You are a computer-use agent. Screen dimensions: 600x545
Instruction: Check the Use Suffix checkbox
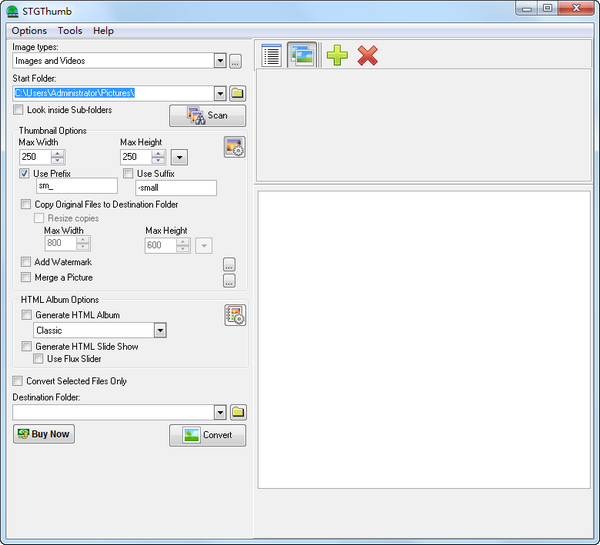(128, 173)
